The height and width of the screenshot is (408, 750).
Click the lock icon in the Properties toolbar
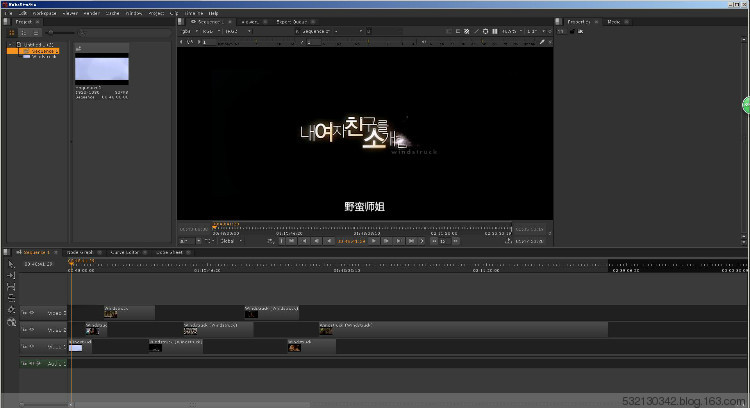572,31
